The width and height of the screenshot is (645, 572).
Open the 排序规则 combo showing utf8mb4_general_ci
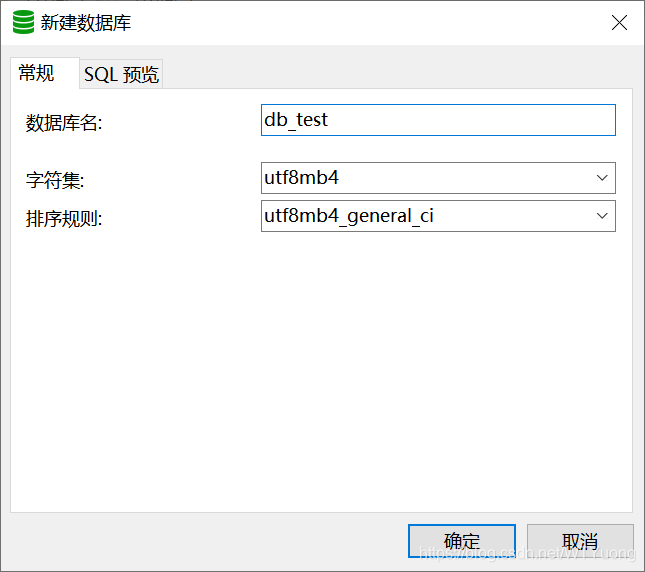point(438,216)
